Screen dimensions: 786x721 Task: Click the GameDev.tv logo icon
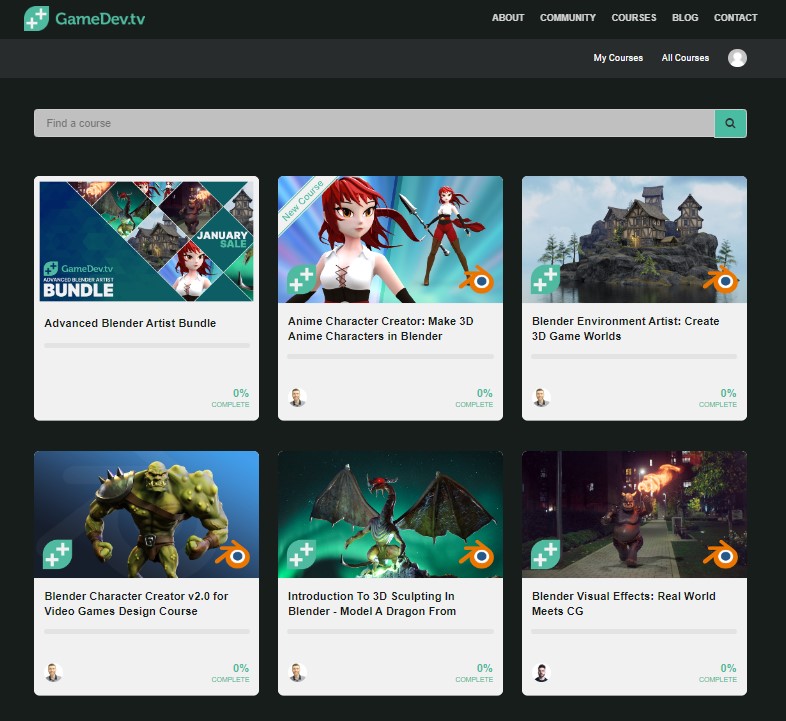click(37, 19)
